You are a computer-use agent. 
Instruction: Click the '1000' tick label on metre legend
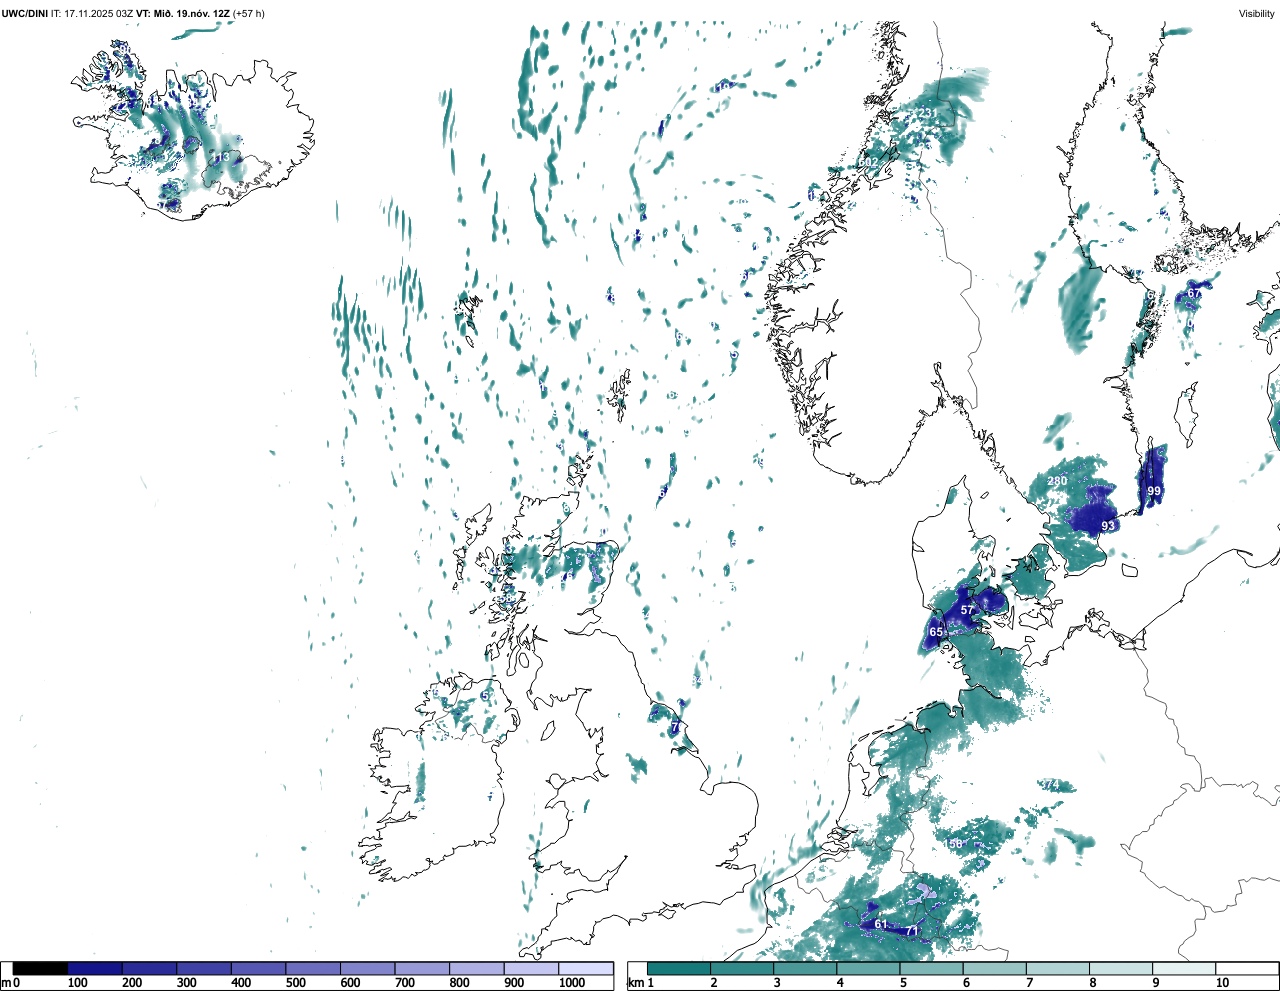pos(572,983)
